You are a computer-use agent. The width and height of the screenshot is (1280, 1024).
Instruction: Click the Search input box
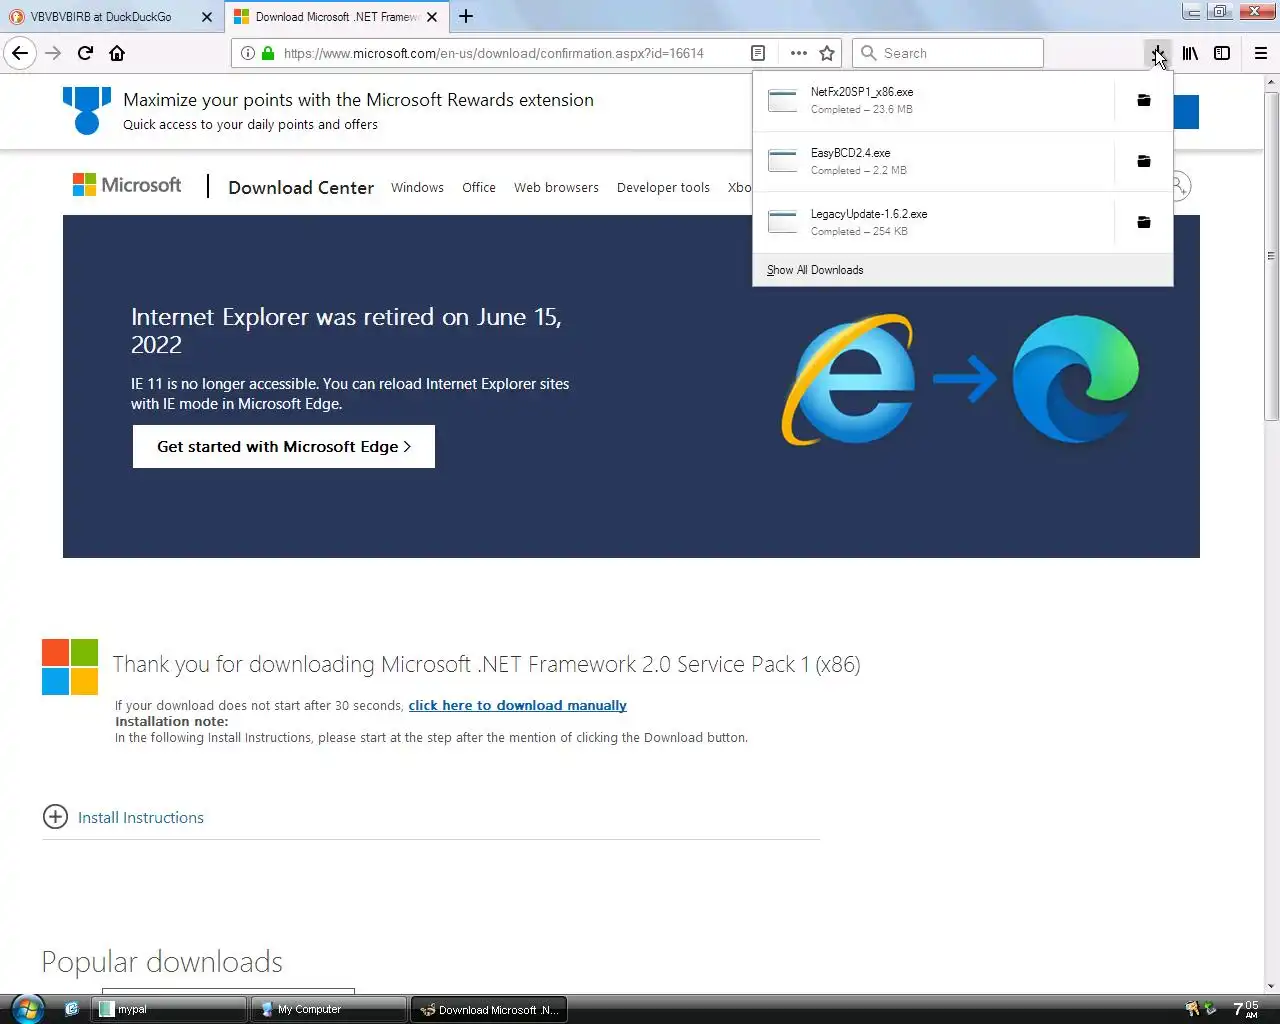(x=948, y=53)
